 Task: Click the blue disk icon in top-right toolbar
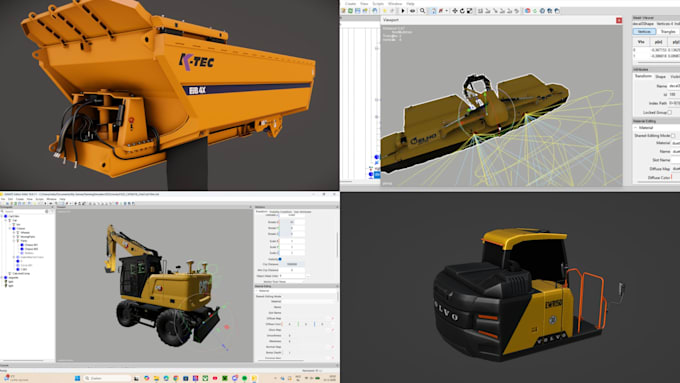click(357, 10)
